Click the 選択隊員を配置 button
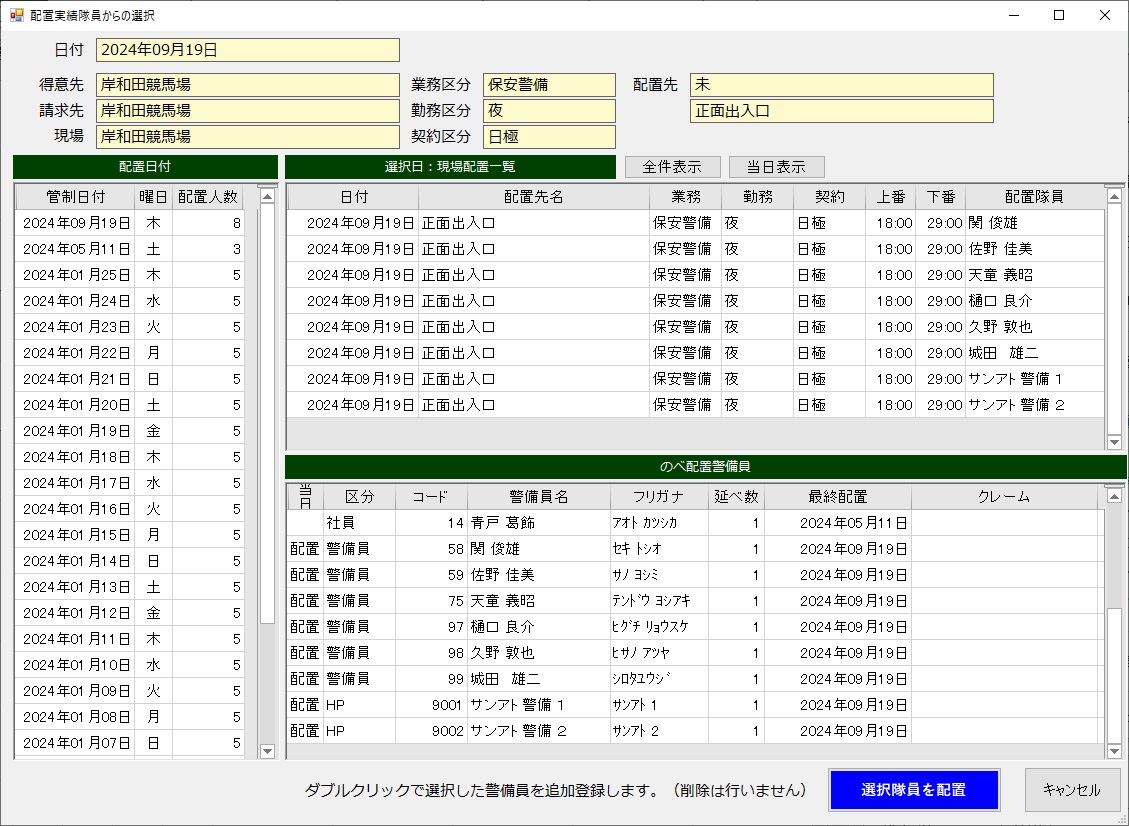Viewport: 1129px width, 826px height. click(x=914, y=790)
